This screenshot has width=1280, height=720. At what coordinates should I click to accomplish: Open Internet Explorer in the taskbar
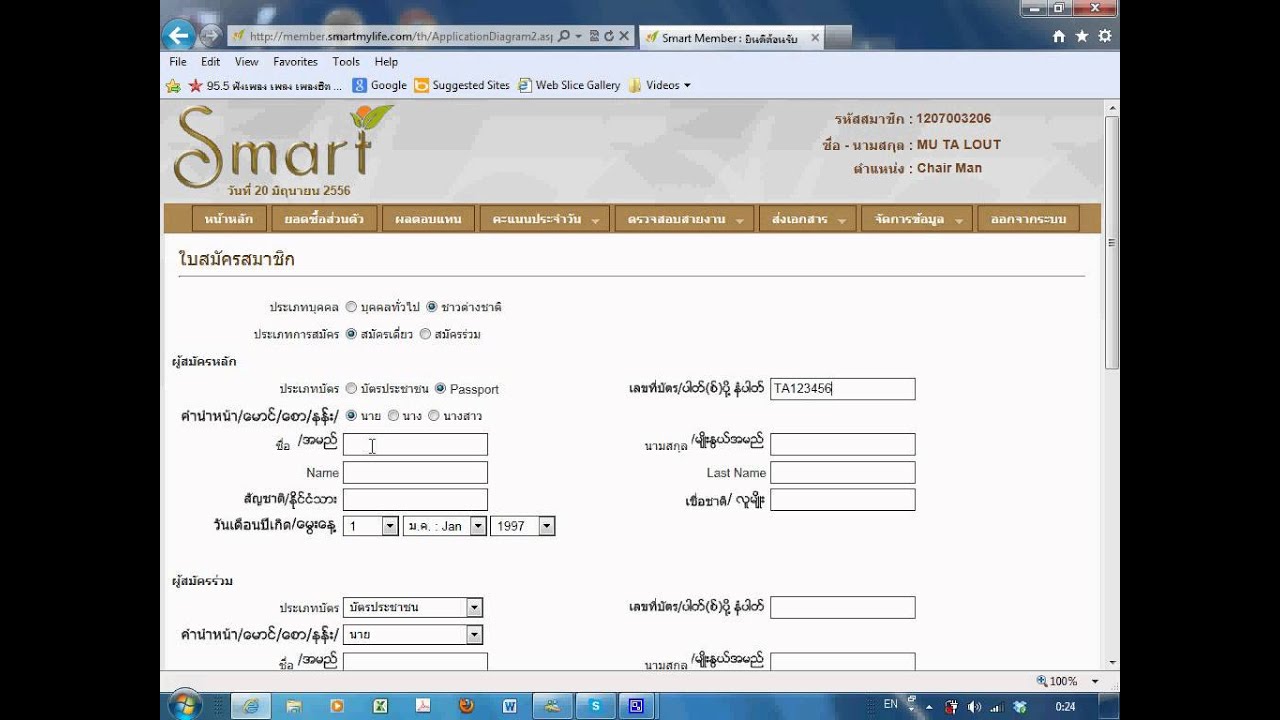(251, 706)
